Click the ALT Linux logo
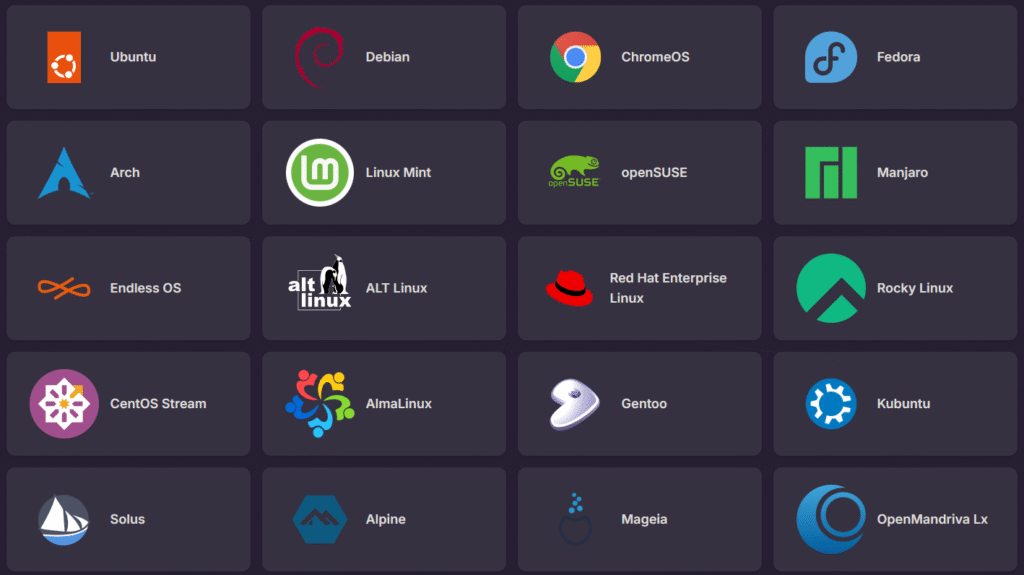1024x575 pixels. (319, 282)
